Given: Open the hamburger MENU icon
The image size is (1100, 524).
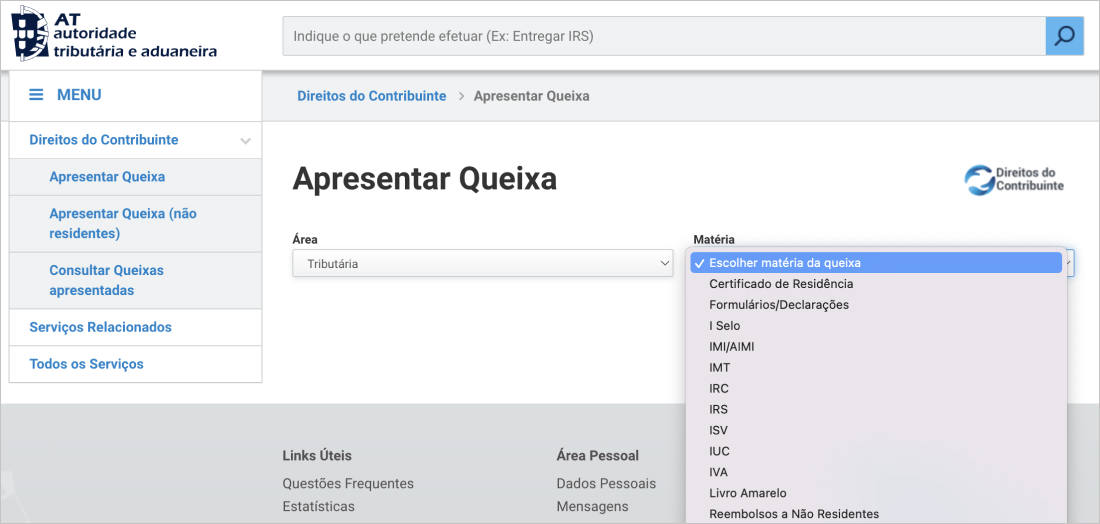Looking at the screenshot, I should click(36, 95).
